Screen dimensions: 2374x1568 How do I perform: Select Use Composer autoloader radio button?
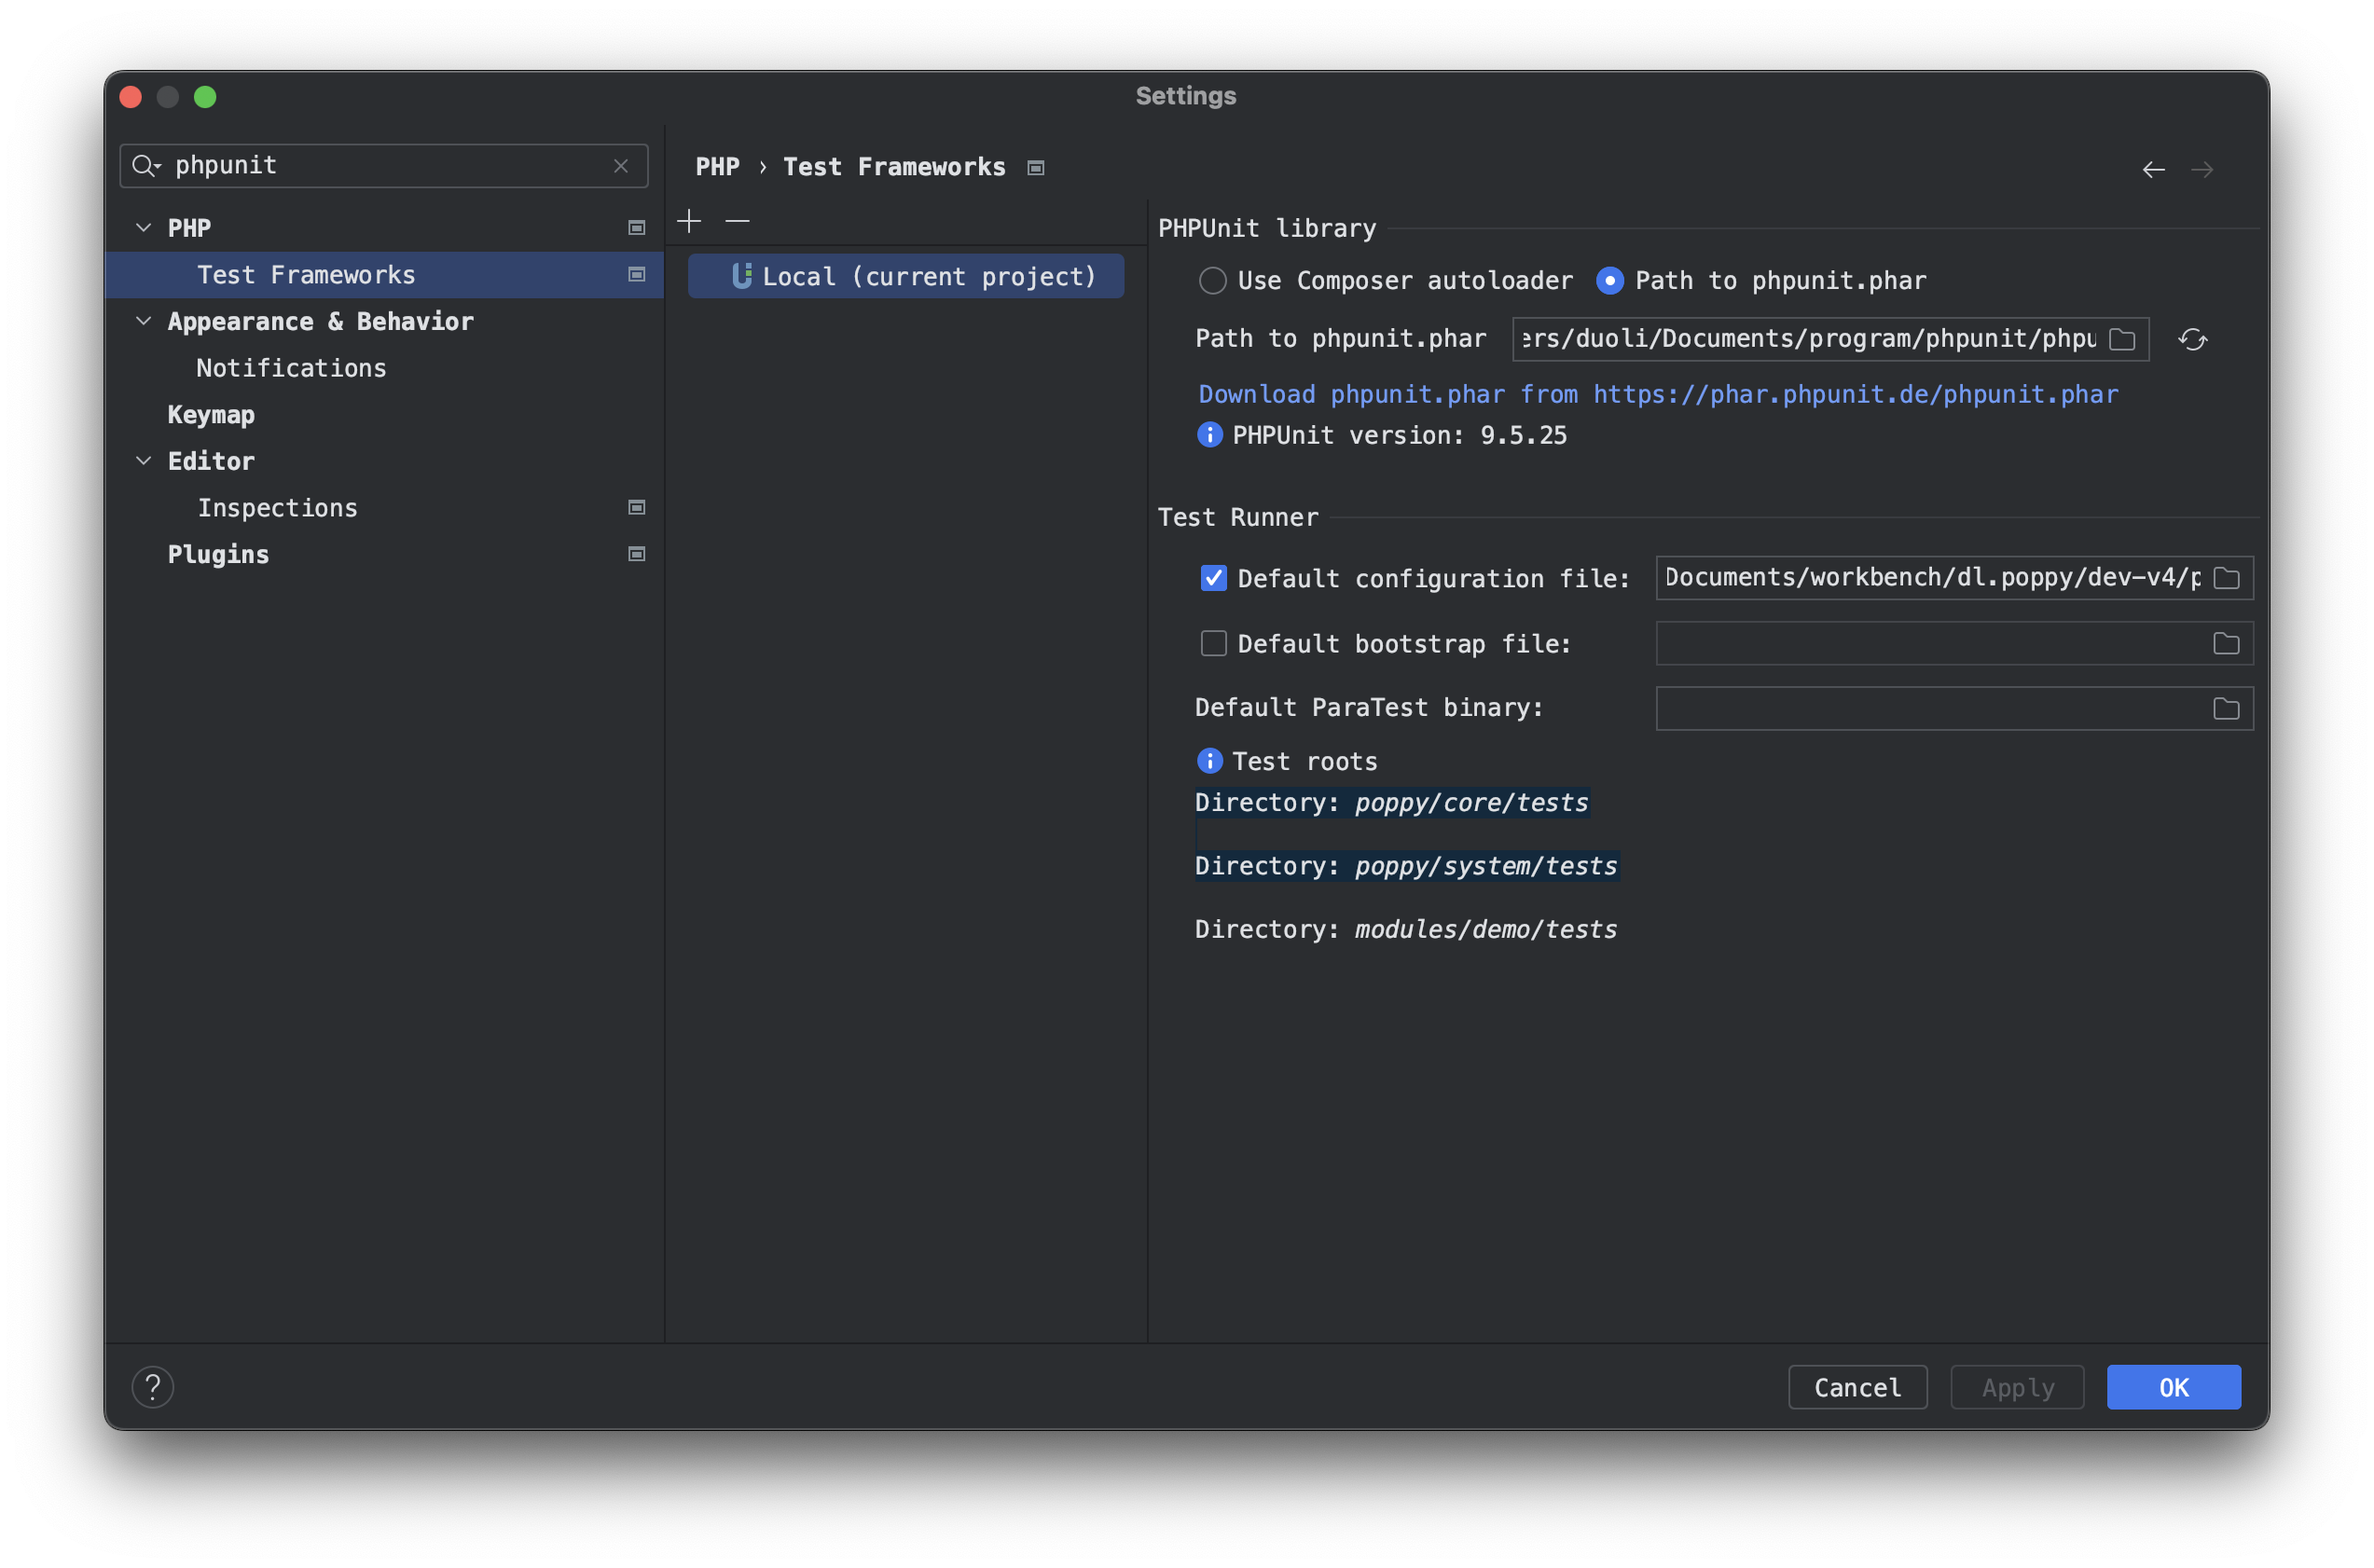[1213, 281]
